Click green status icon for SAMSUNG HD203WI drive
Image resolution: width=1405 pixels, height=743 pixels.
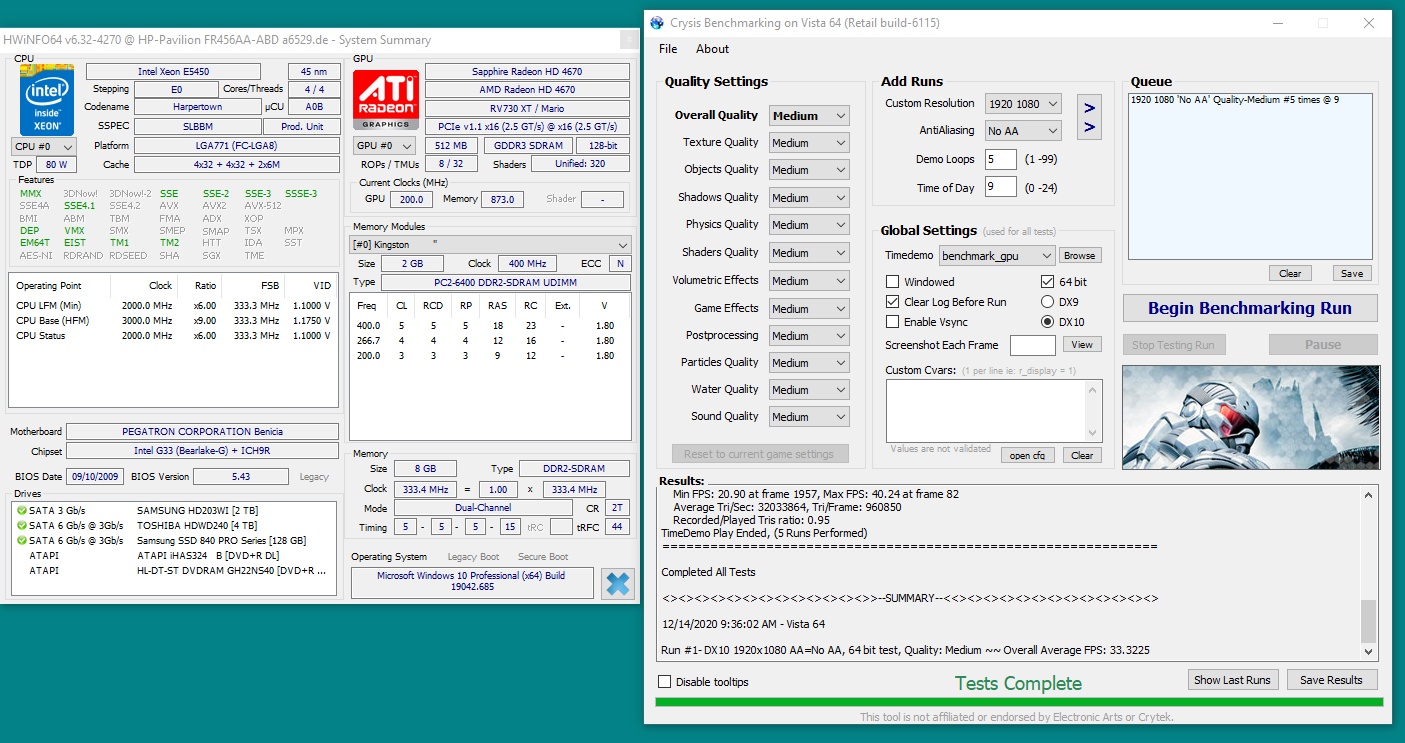22,510
